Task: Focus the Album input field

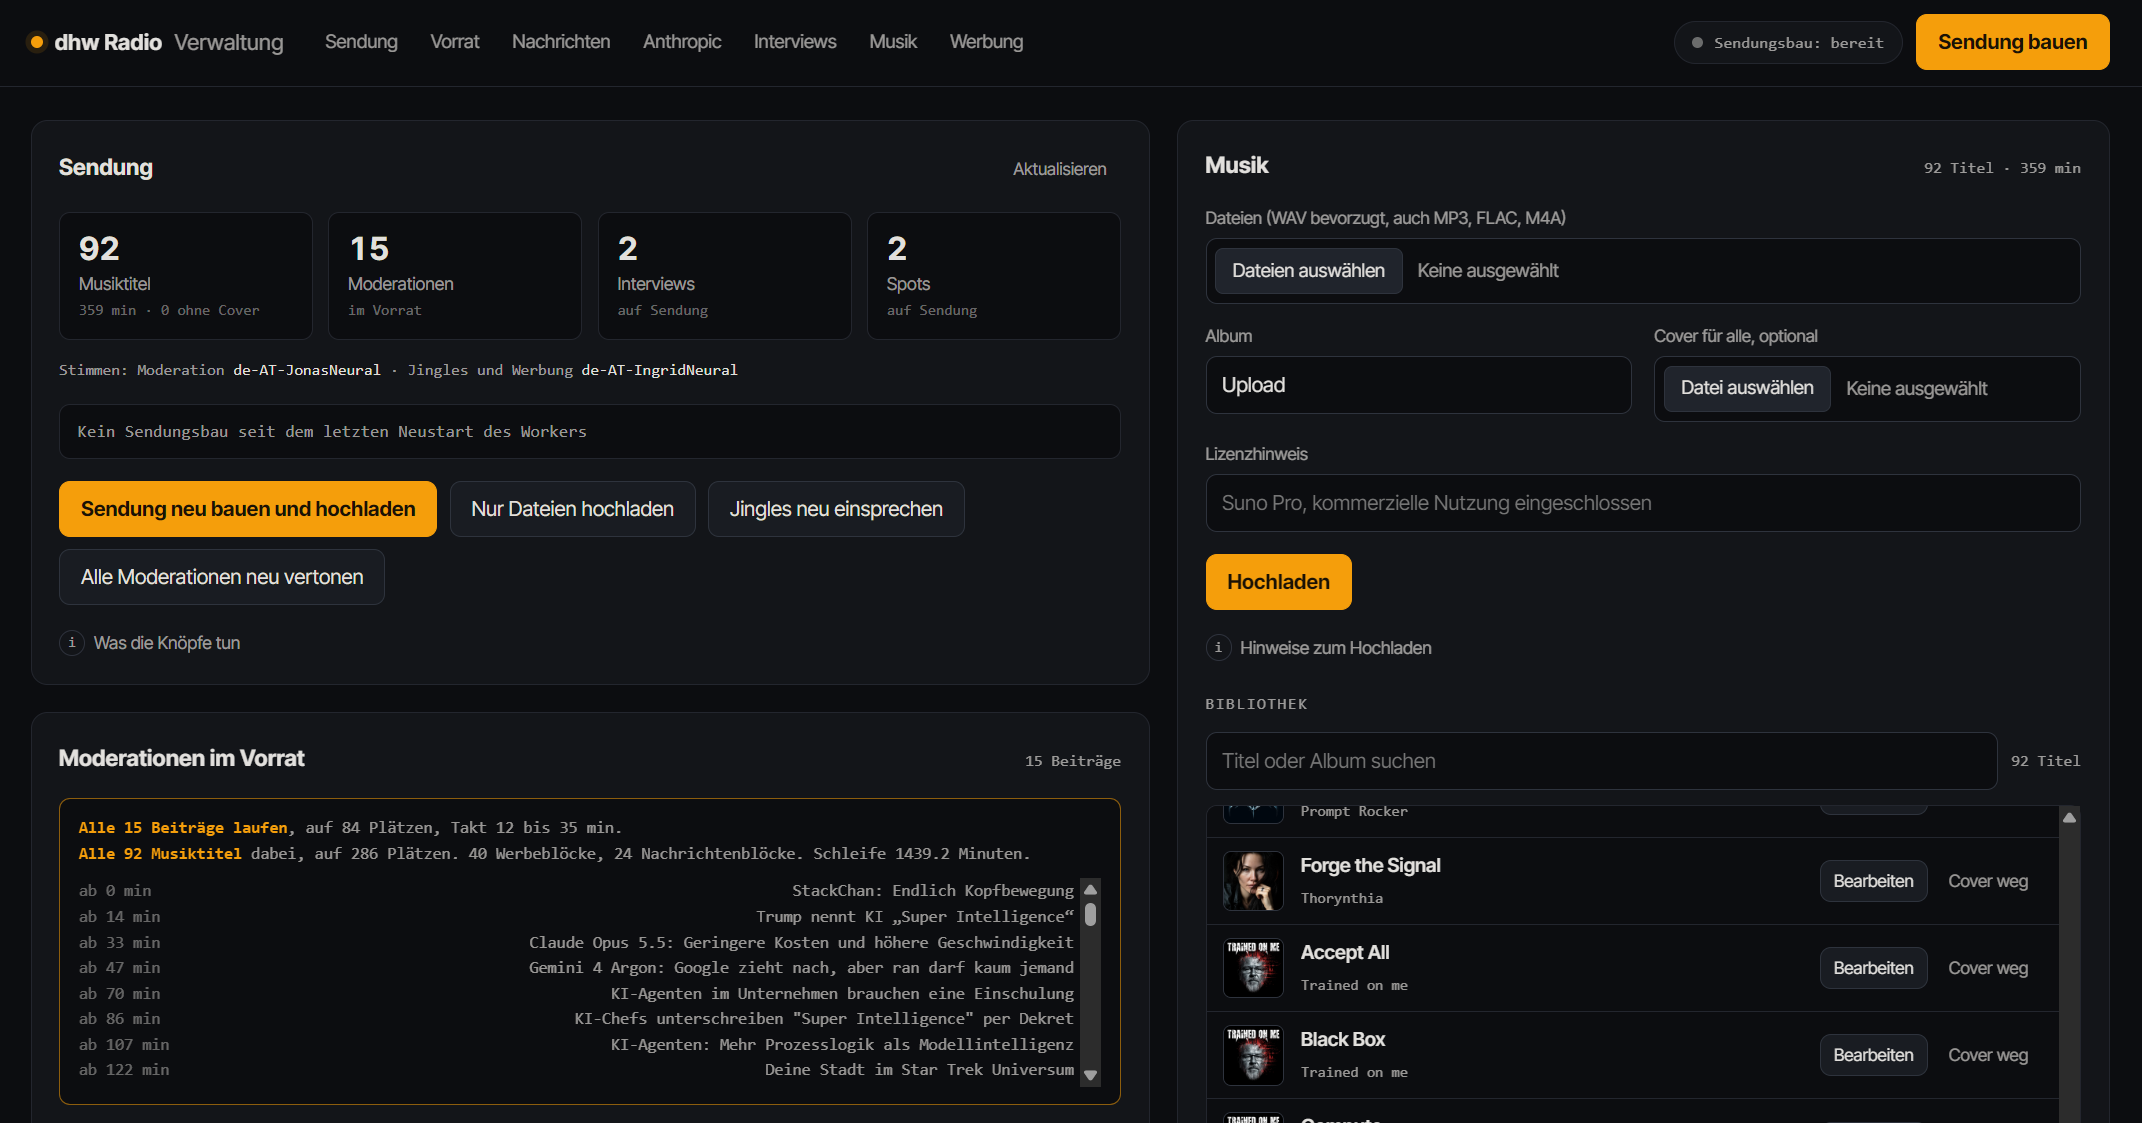Action: (1418, 385)
